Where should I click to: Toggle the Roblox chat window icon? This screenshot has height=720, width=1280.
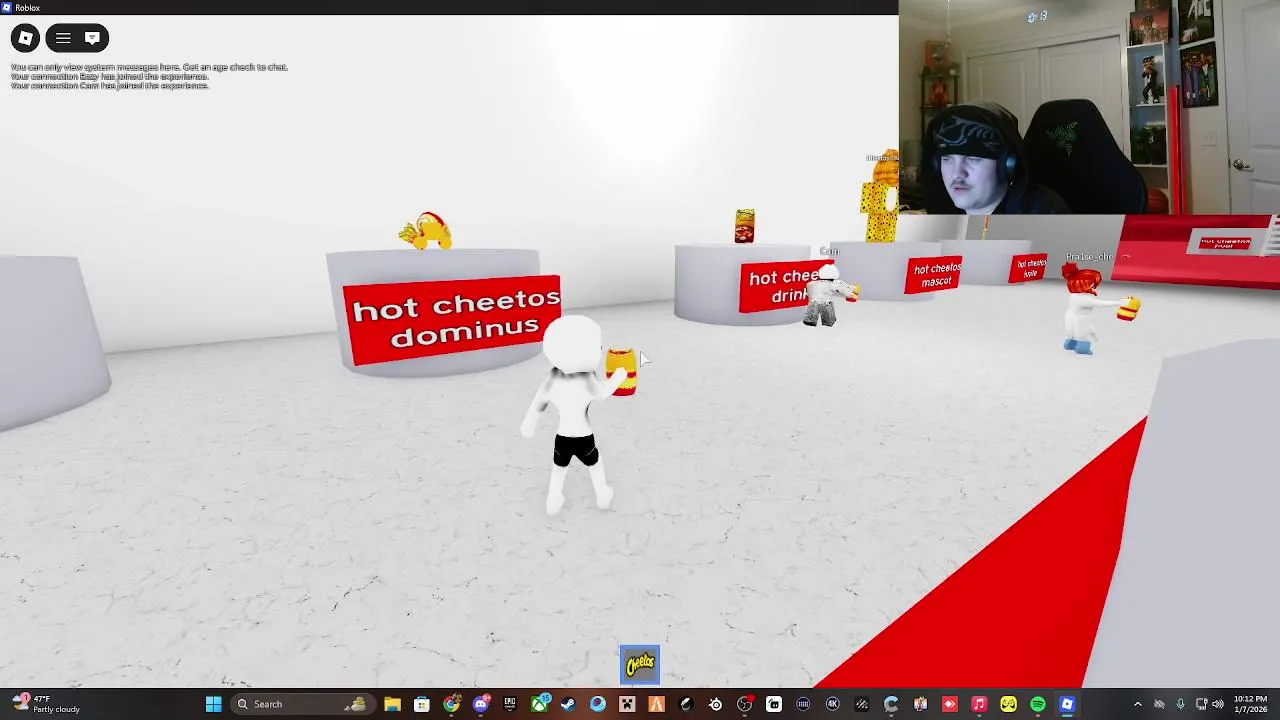(92, 38)
